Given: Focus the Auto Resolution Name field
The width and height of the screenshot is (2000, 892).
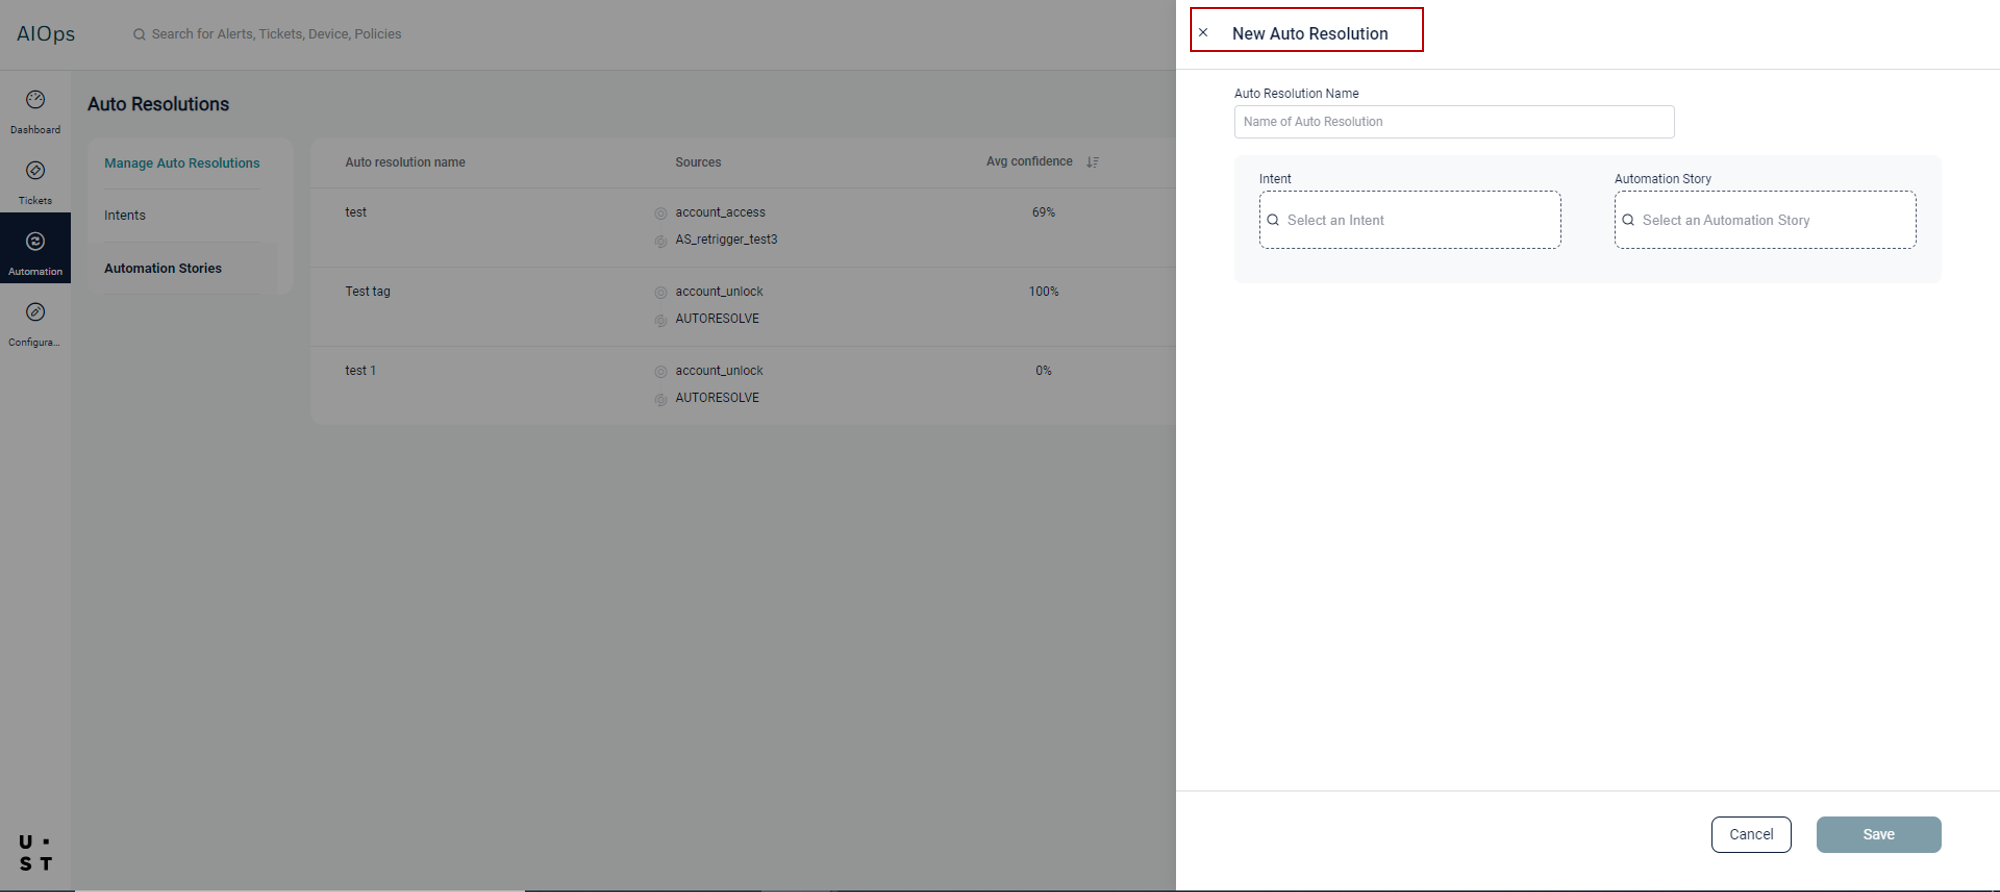Looking at the screenshot, I should point(1453,122).
